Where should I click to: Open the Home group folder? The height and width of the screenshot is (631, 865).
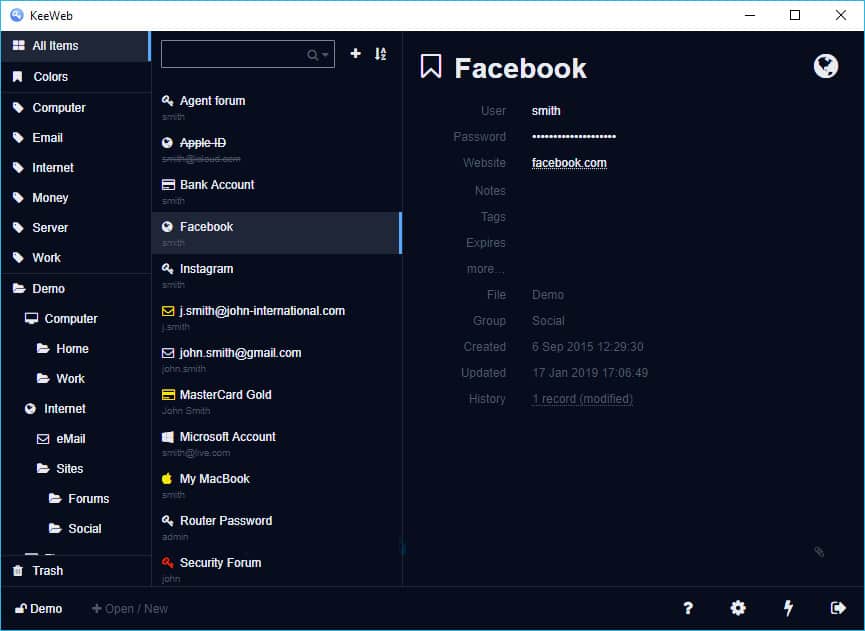click(76, 349)
